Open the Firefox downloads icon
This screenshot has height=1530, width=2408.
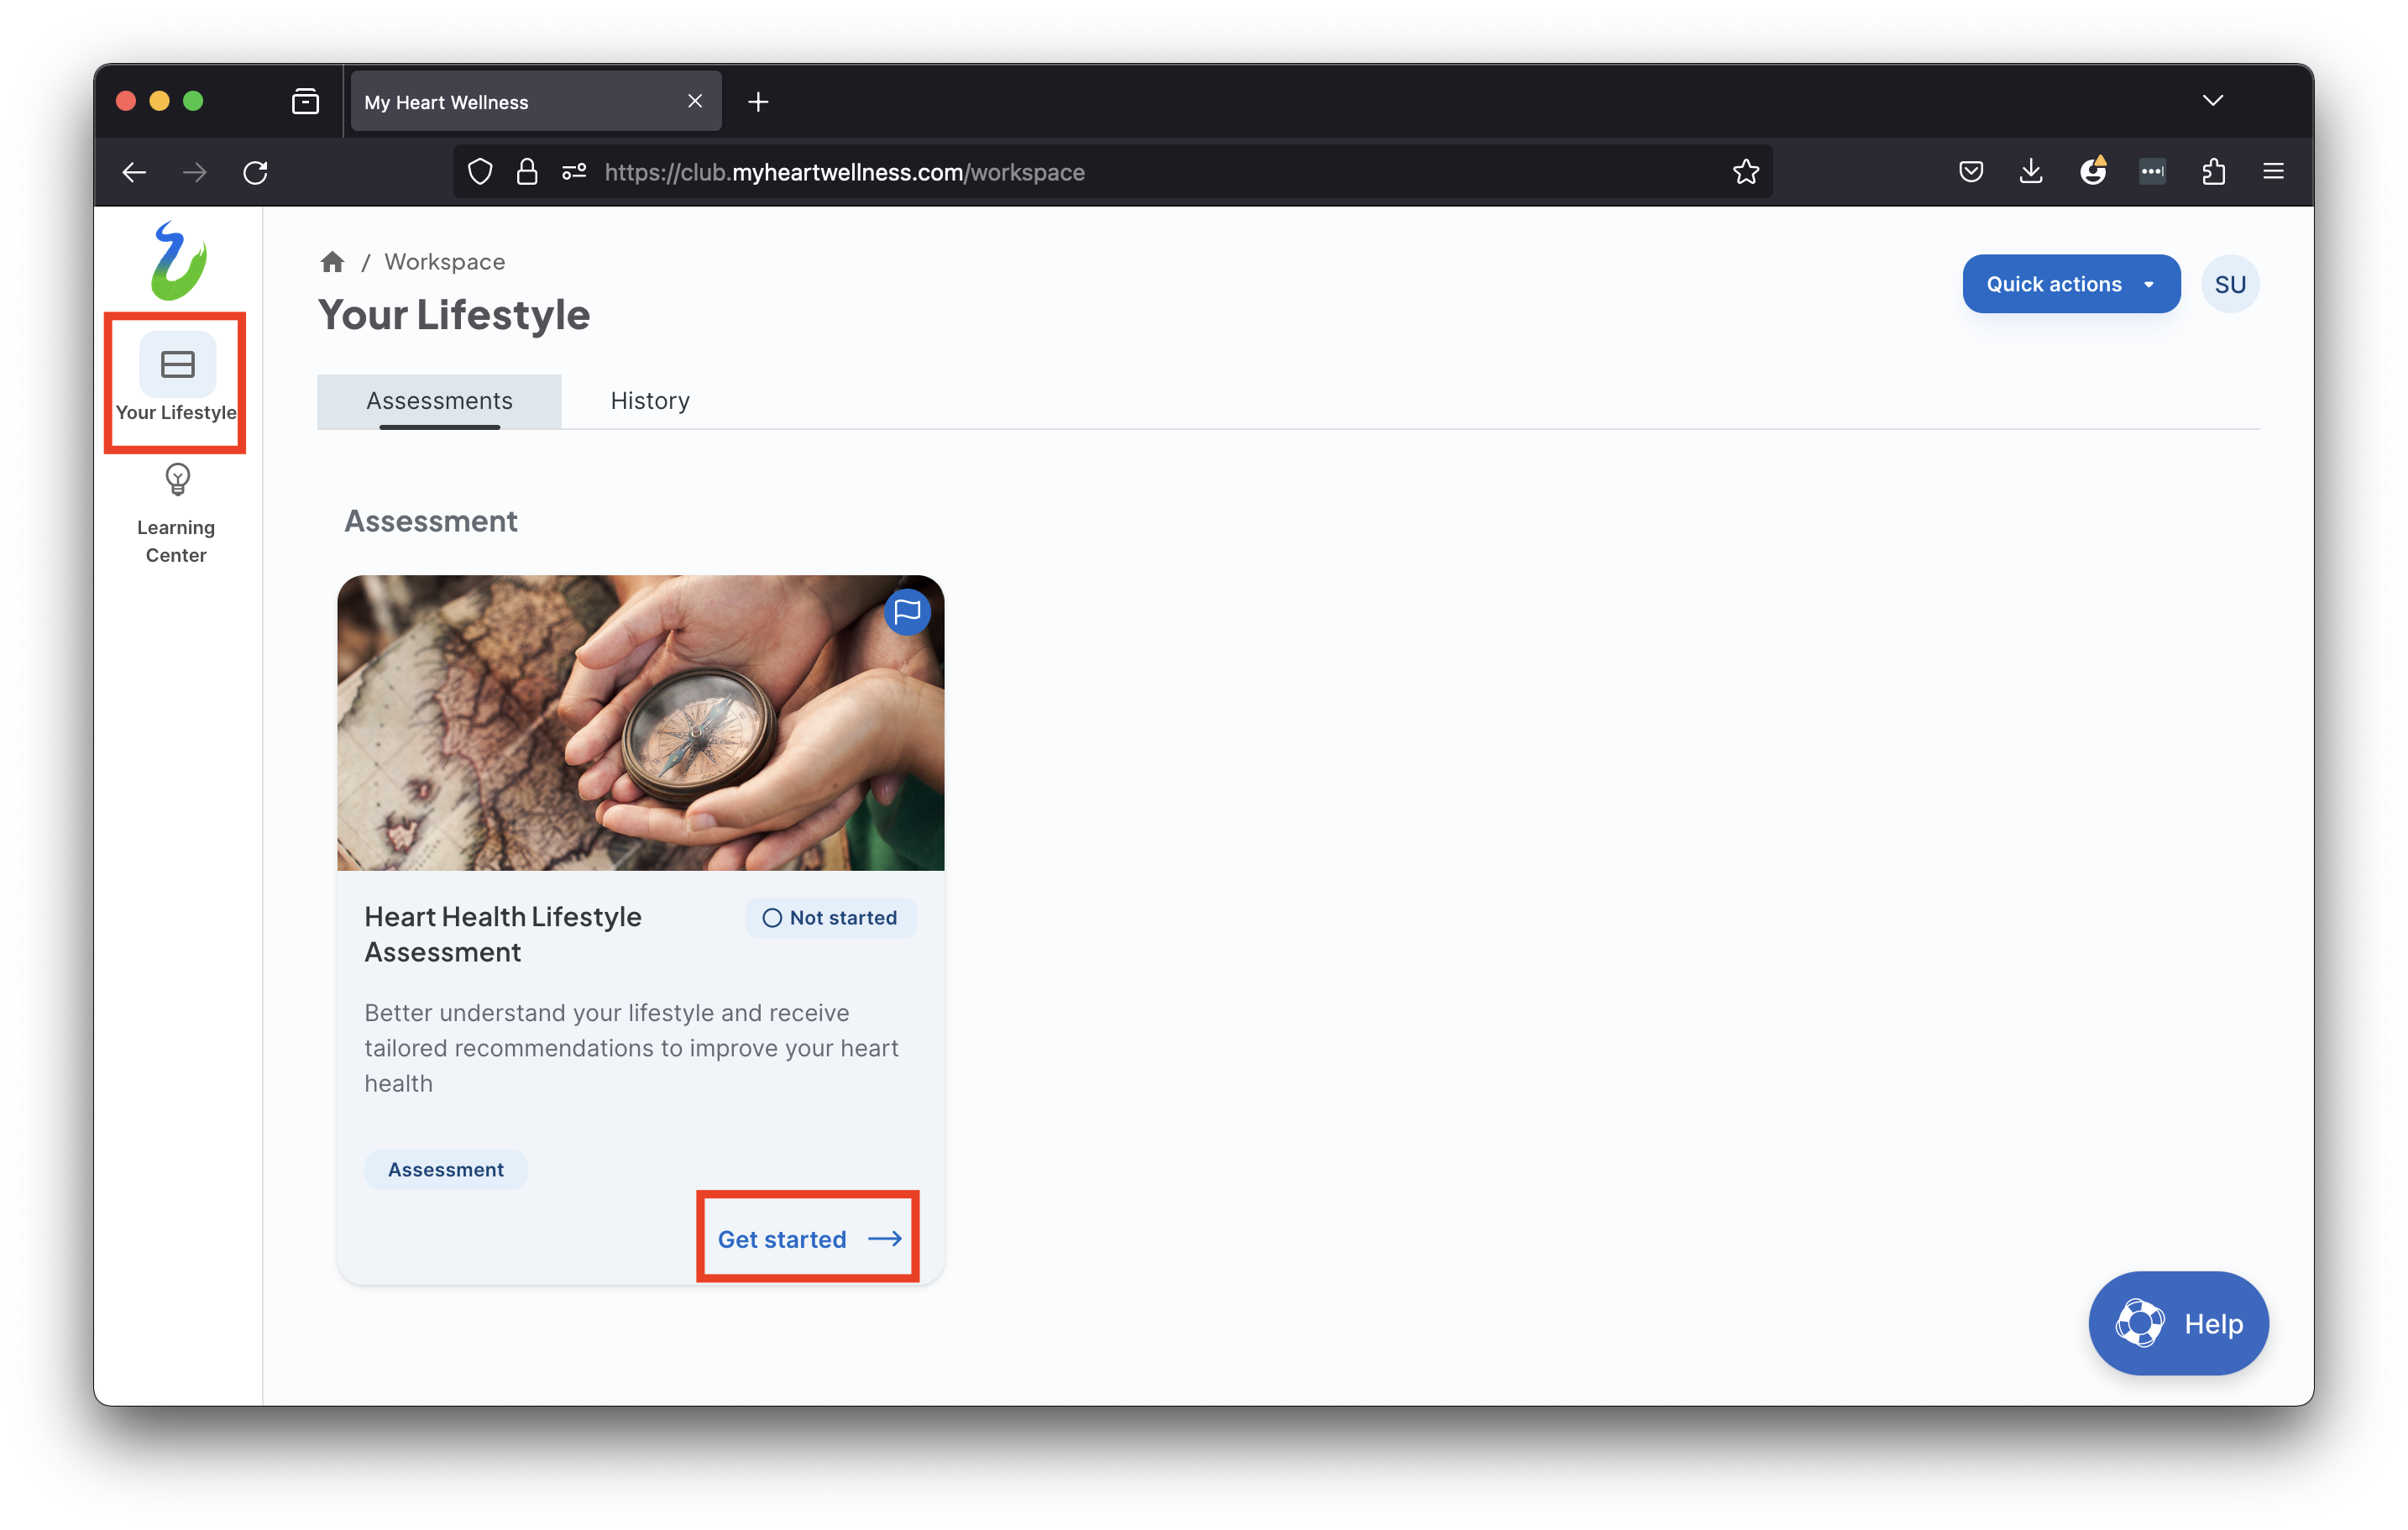(x=2030, y=172)
